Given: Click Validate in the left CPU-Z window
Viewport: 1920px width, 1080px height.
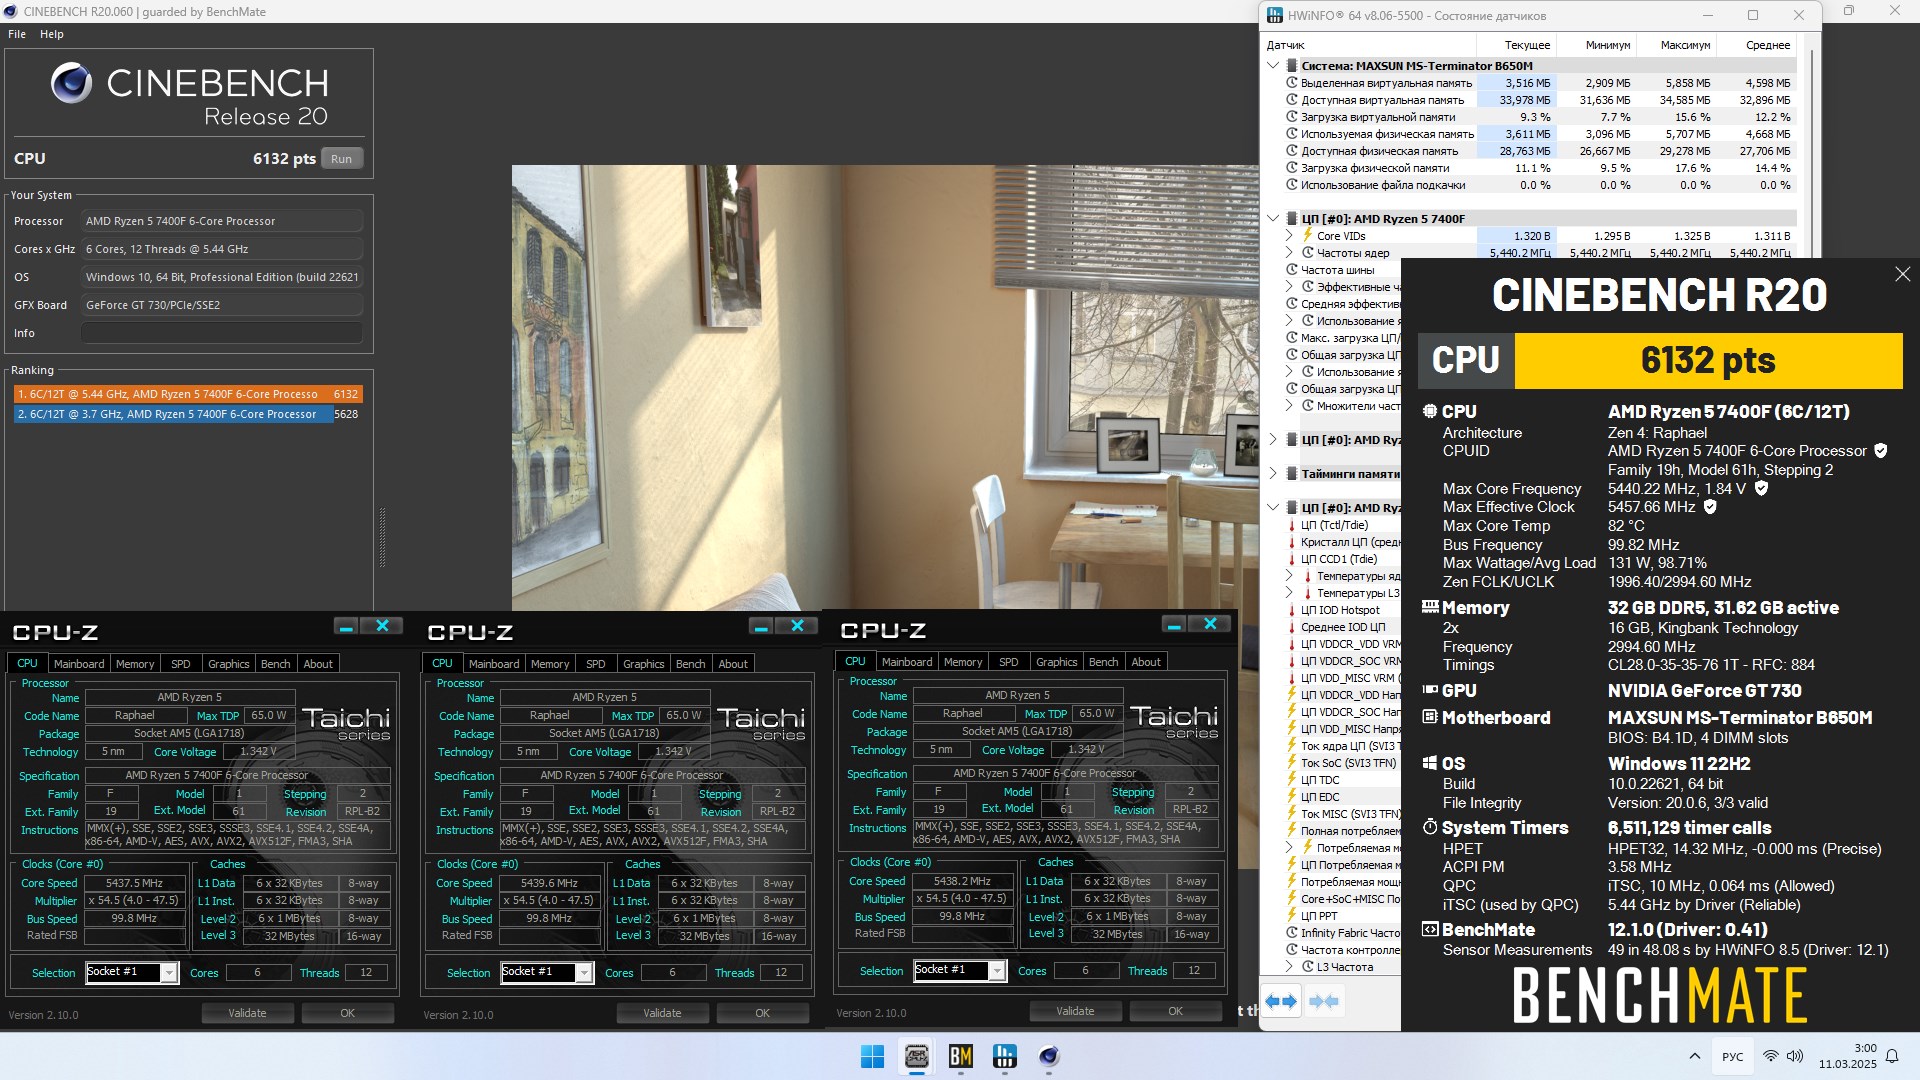Looking at the screenshot, I should coord(247,1013).
